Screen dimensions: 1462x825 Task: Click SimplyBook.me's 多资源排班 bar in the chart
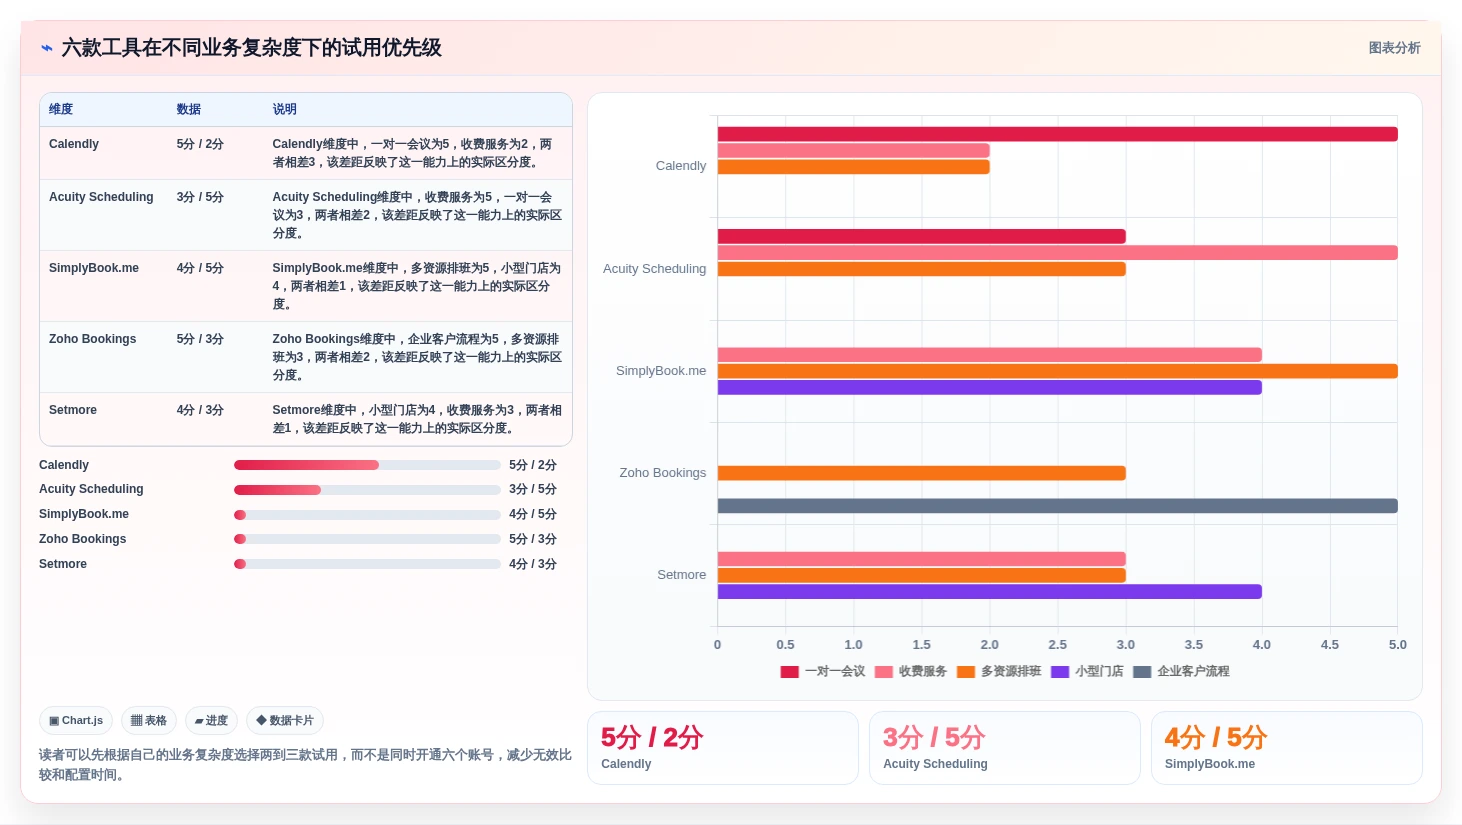click(x=1057, y=371)
